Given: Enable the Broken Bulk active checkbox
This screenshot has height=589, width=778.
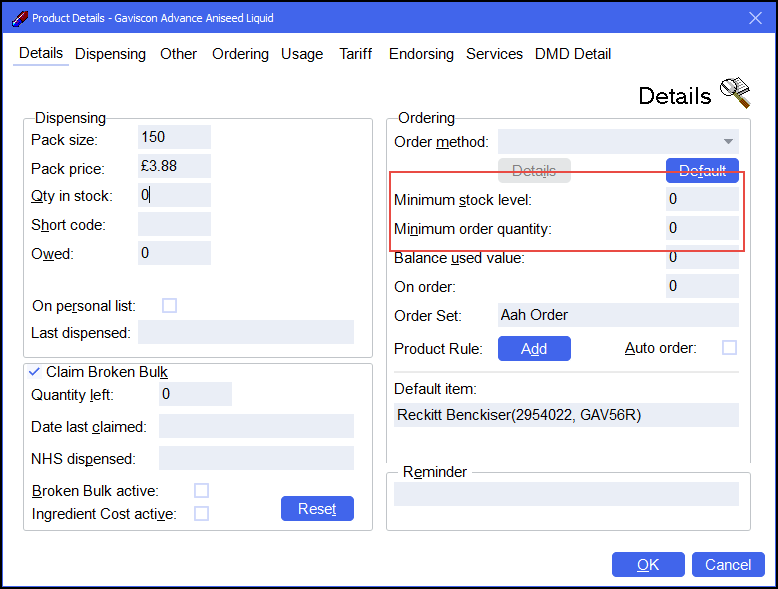Looking at the screenshot, I should (201, 490).
